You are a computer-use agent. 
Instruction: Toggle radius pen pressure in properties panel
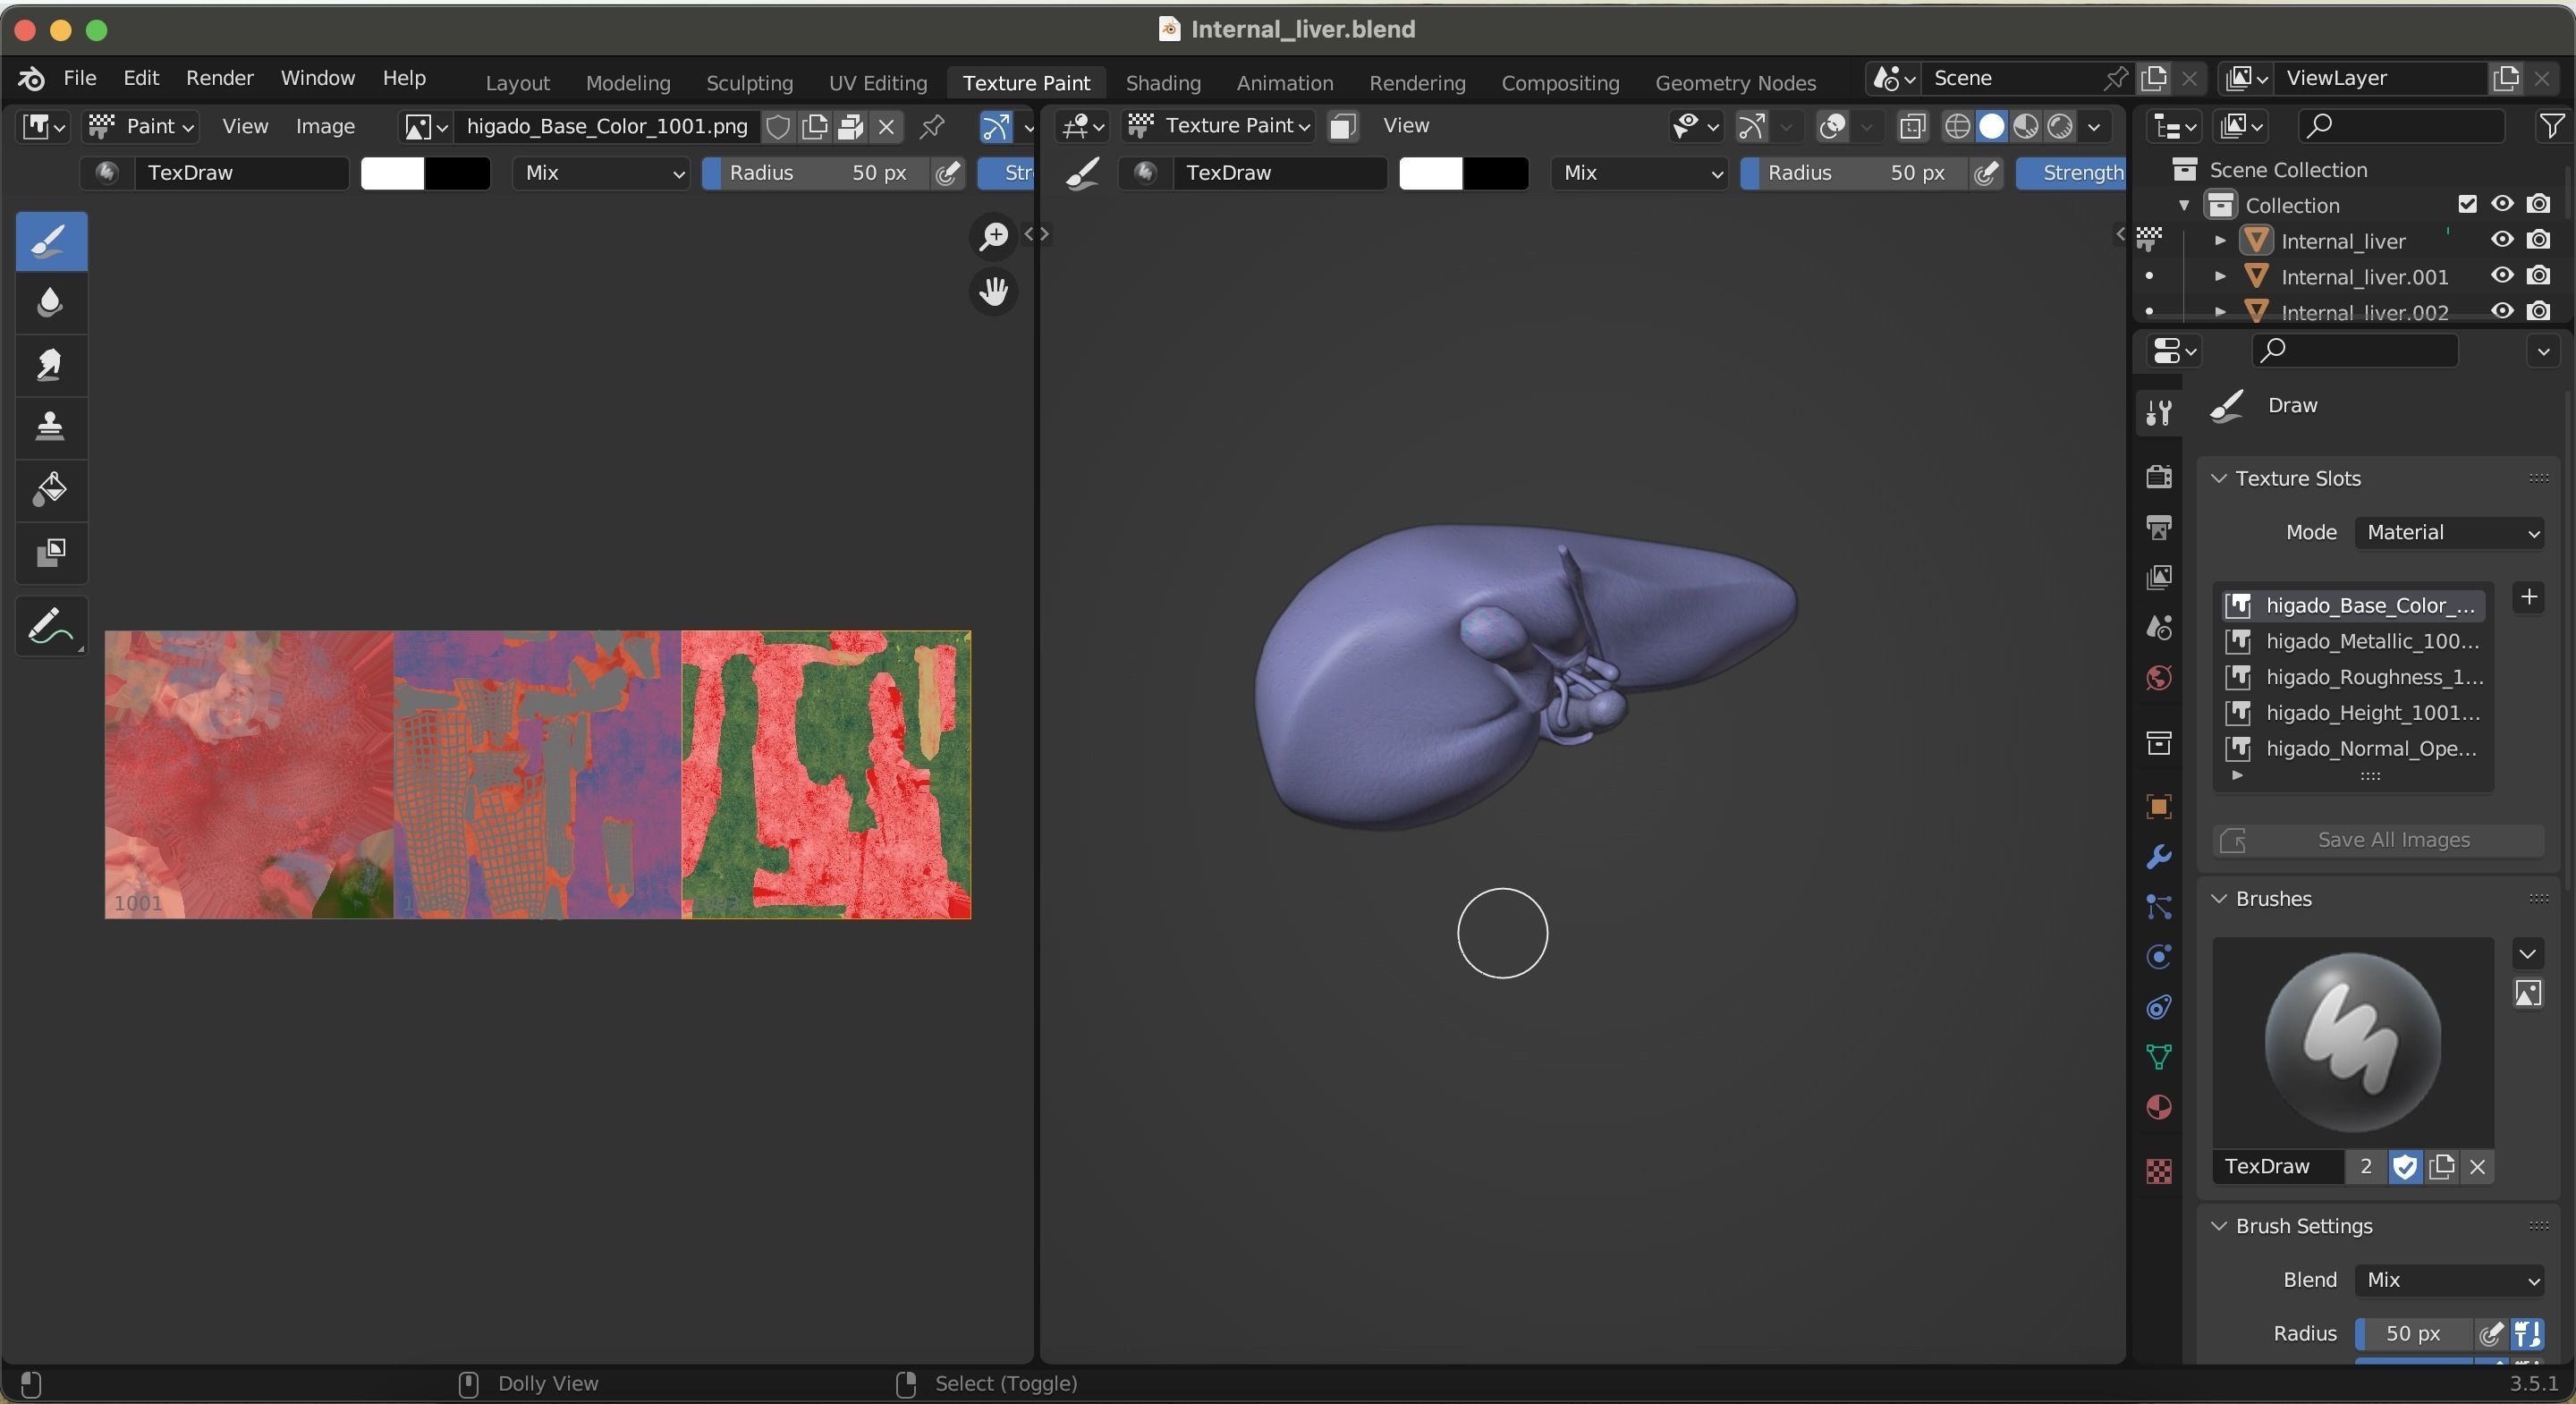tap(2490, 1334)
